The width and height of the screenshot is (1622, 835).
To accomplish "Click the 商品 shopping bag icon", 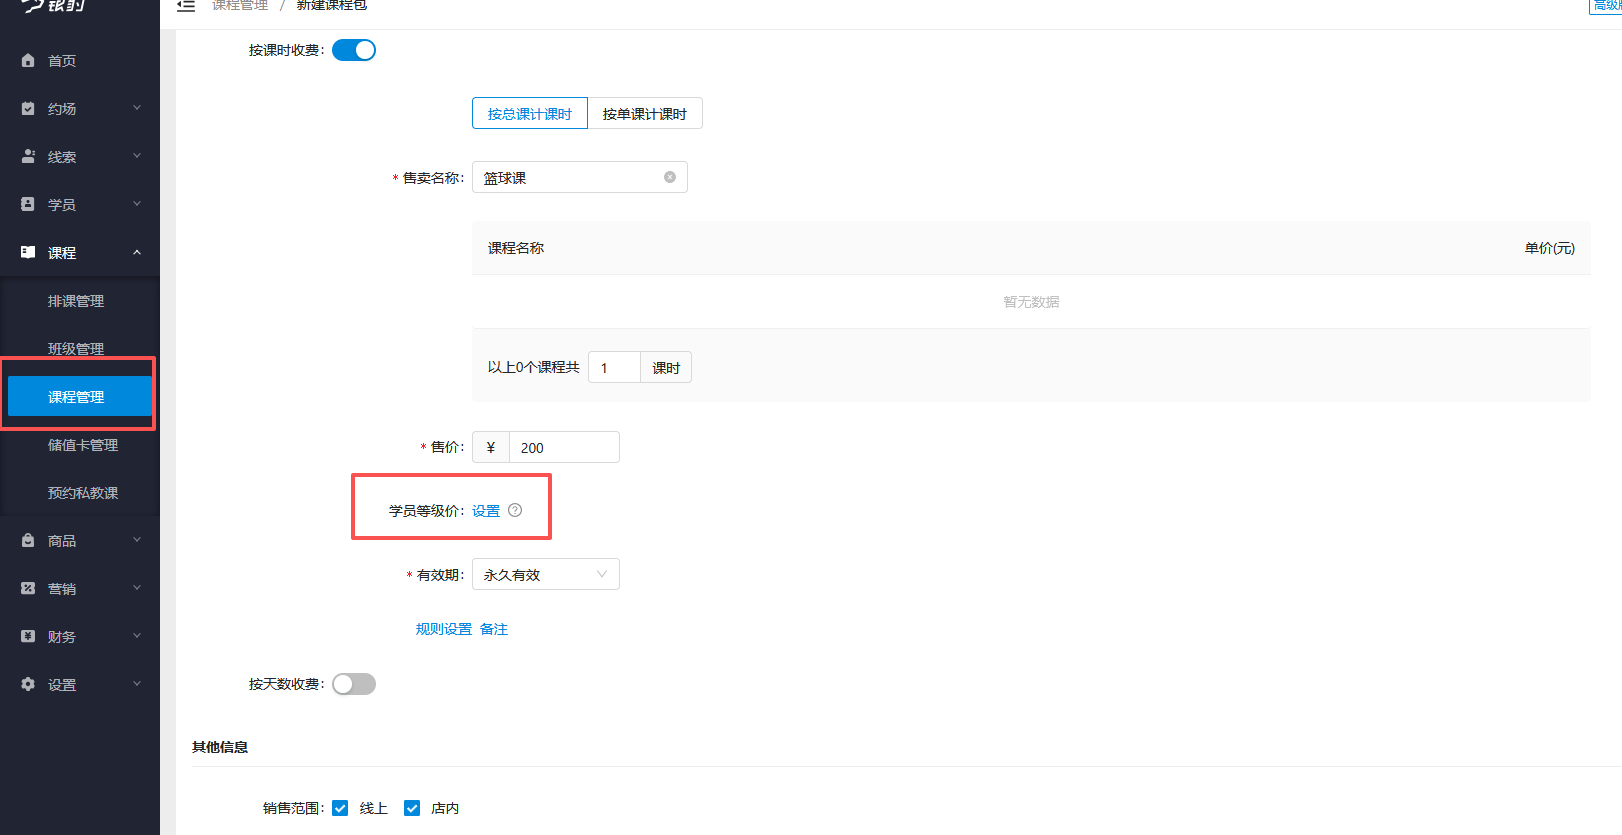I will point(28,541).
